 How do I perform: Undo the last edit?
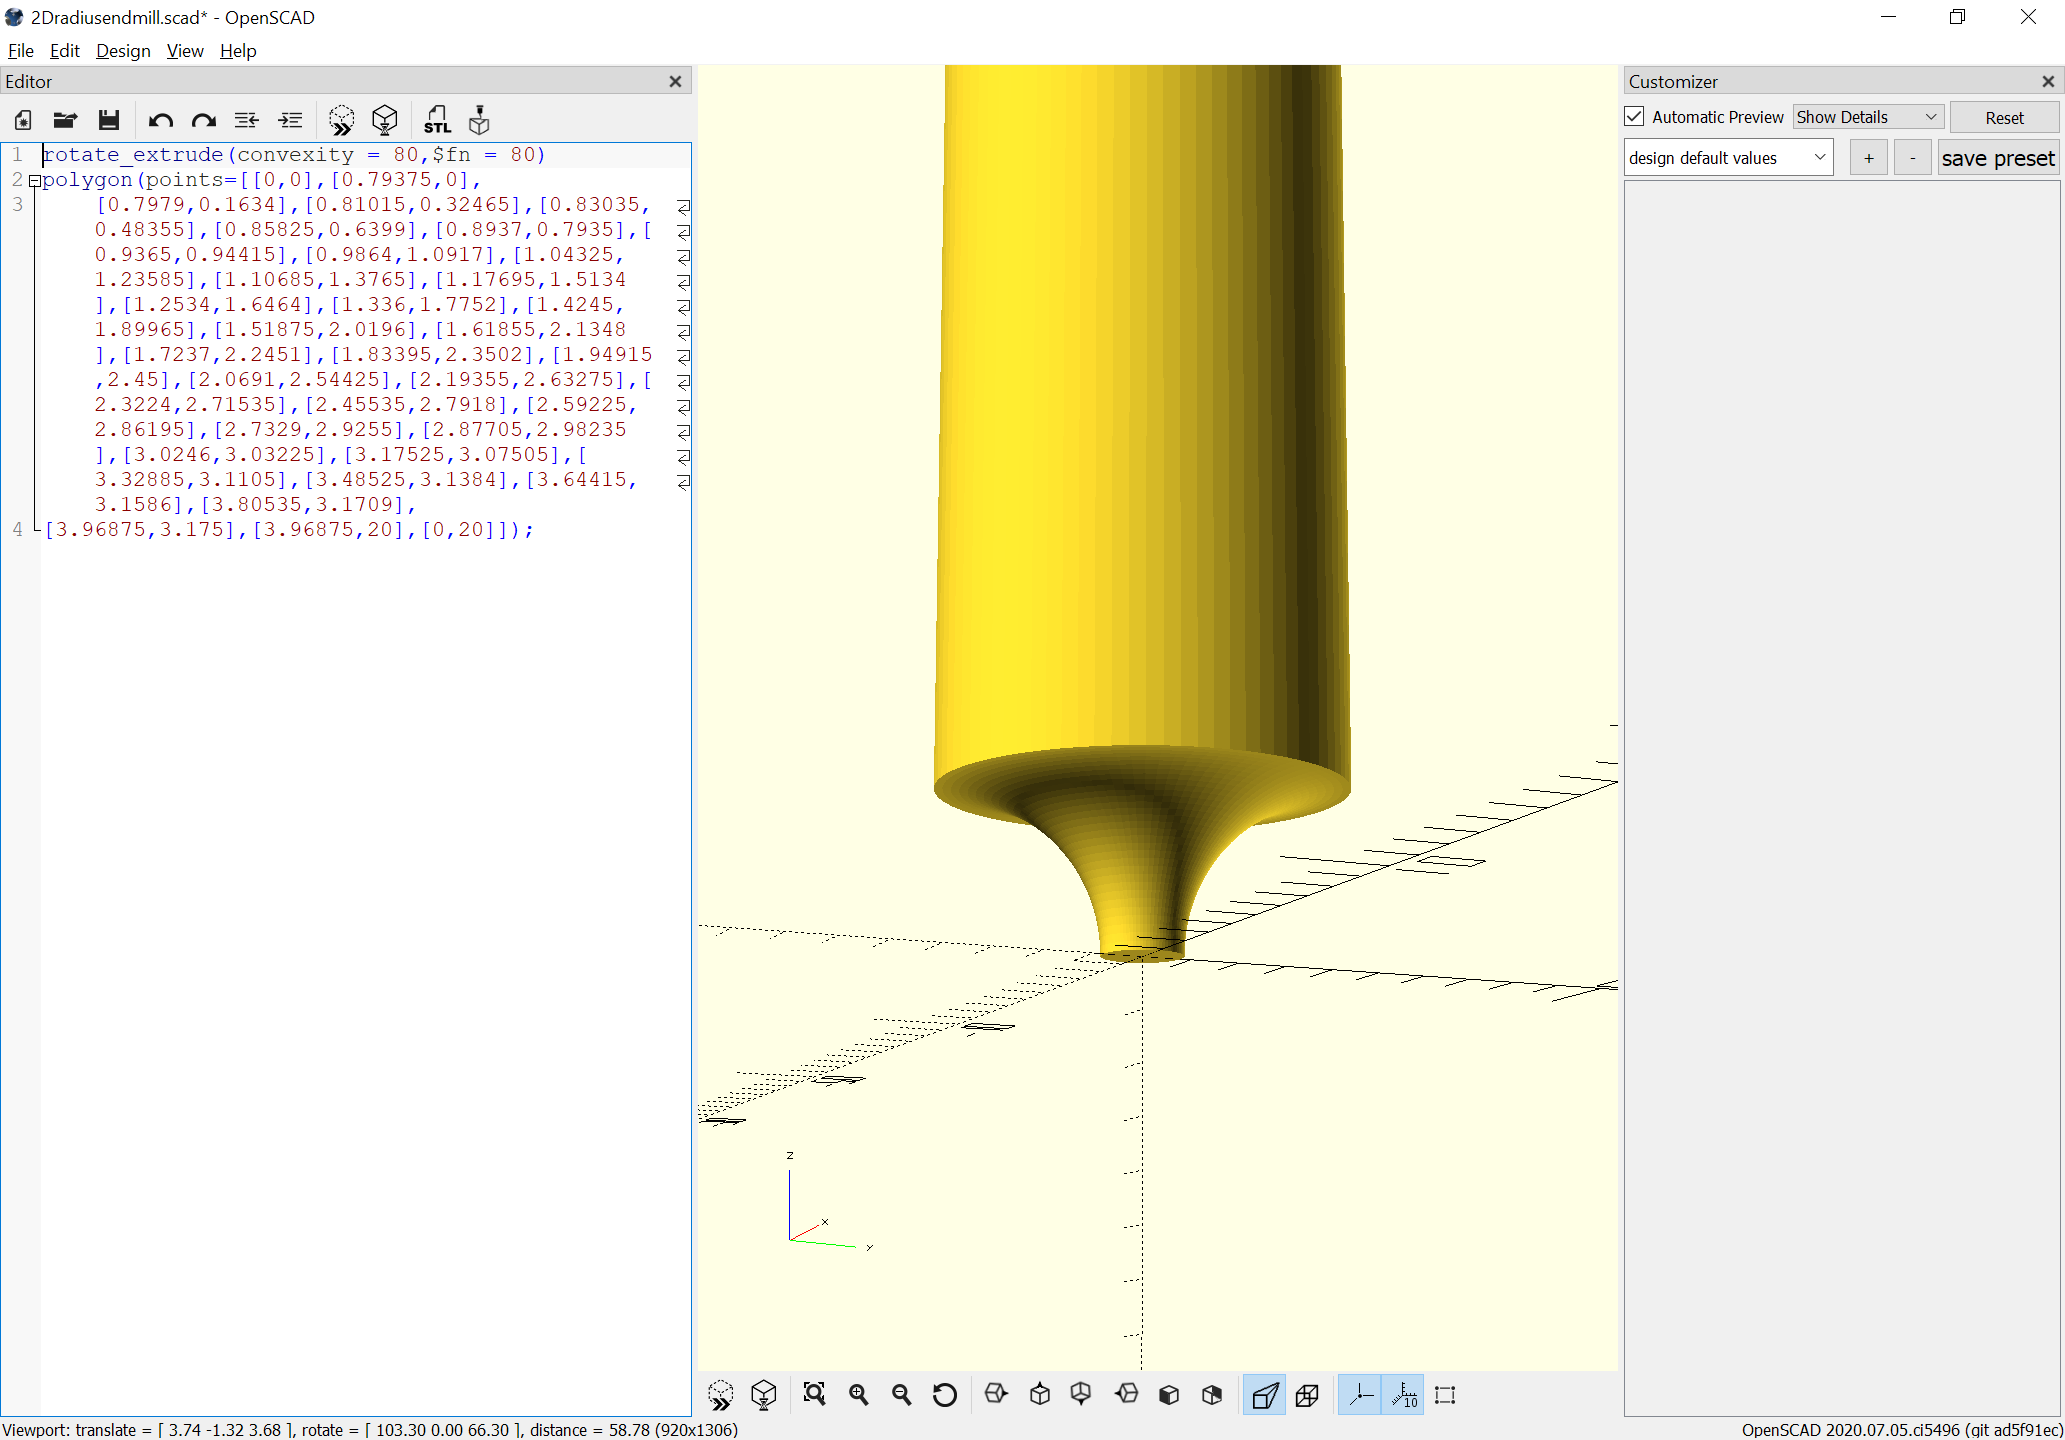click(160, 120)
